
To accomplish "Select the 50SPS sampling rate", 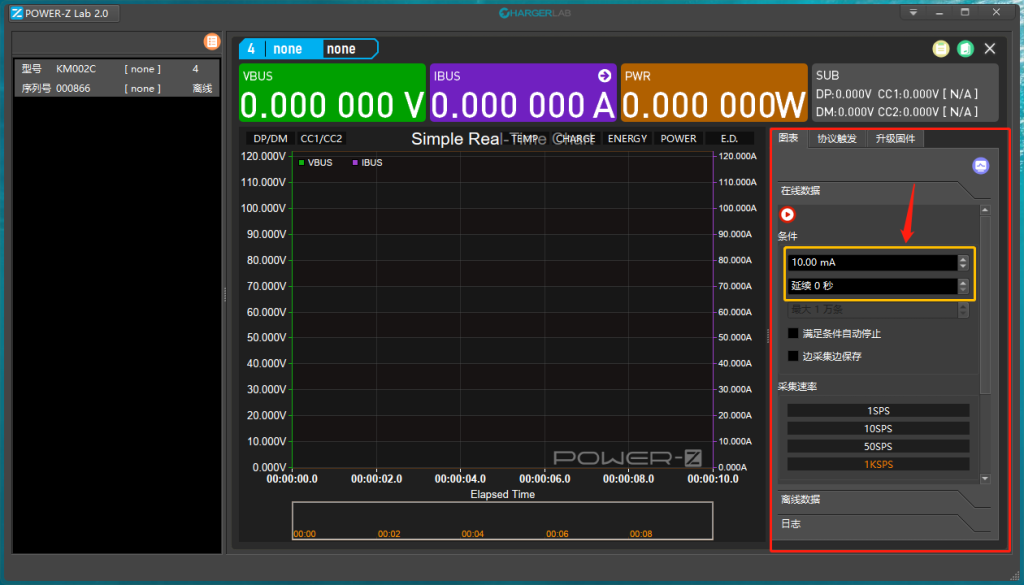I will point(878,447).
